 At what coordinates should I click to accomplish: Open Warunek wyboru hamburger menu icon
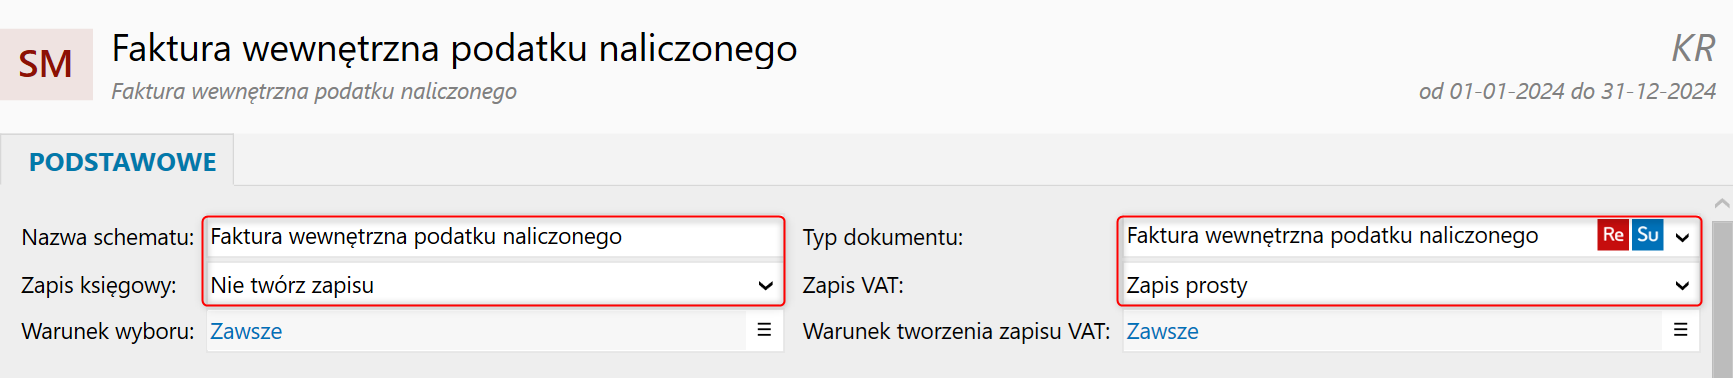coord(764,330)
